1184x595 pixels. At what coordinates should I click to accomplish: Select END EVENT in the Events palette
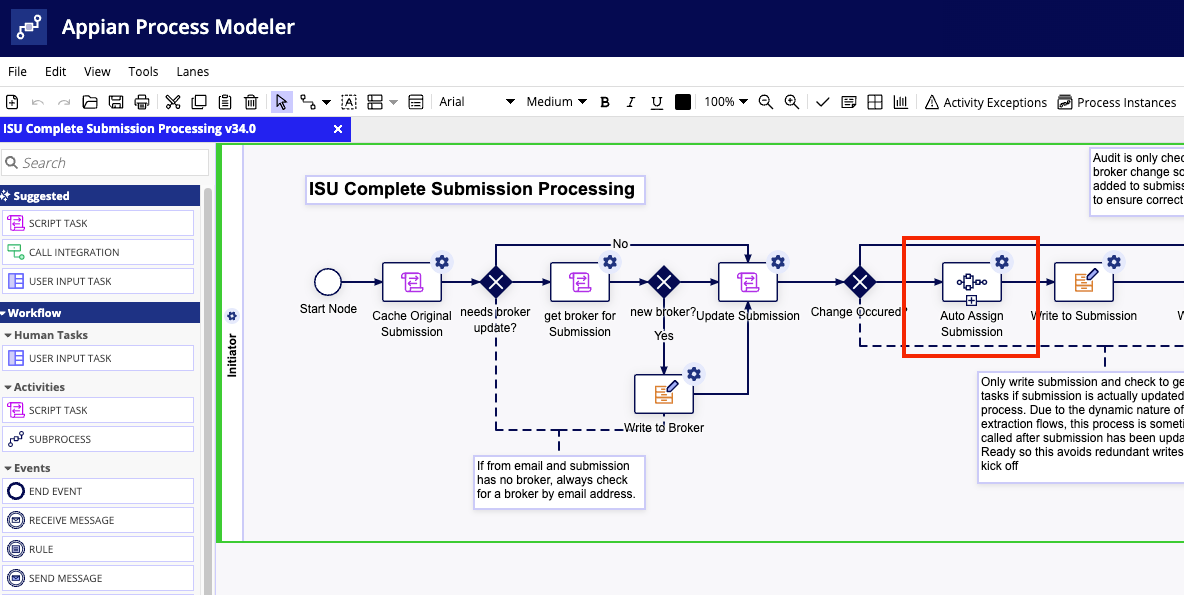click(x=98, y=492)
